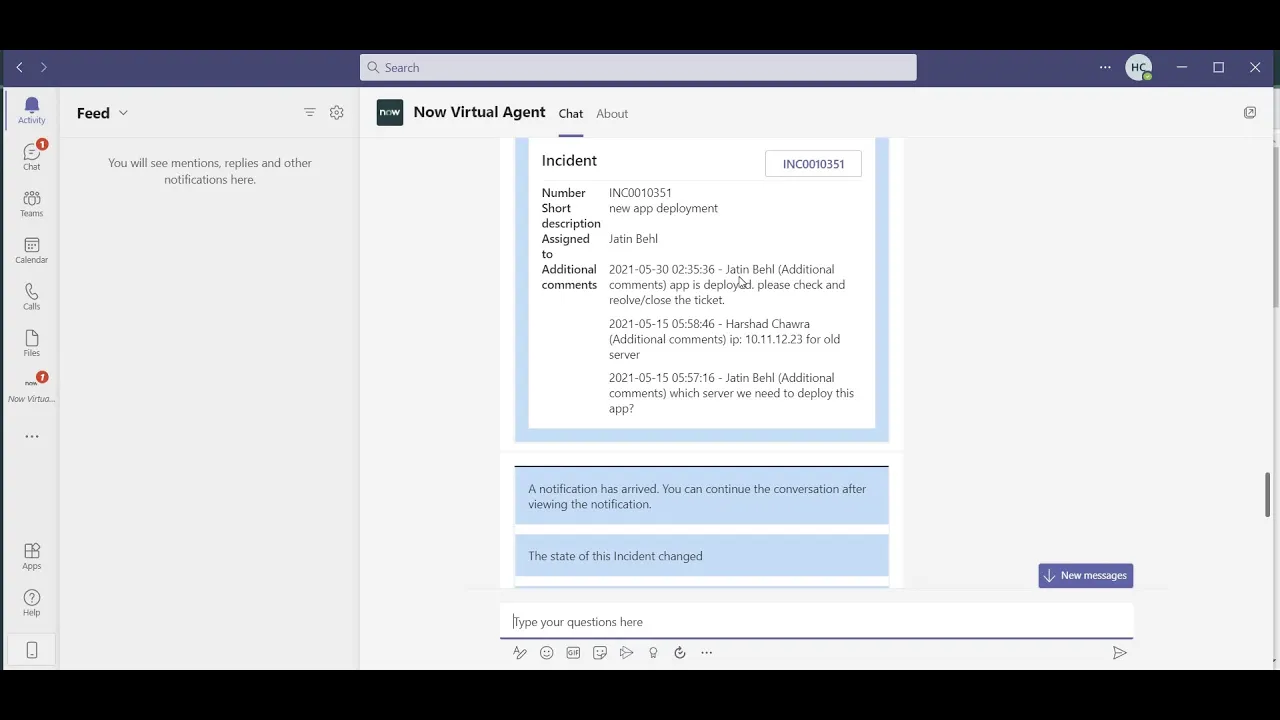Image resolution: width=1280 pixels, height=720 pixels.
Task: Open the Apps store in sidebar
Action: click(31, 556)
